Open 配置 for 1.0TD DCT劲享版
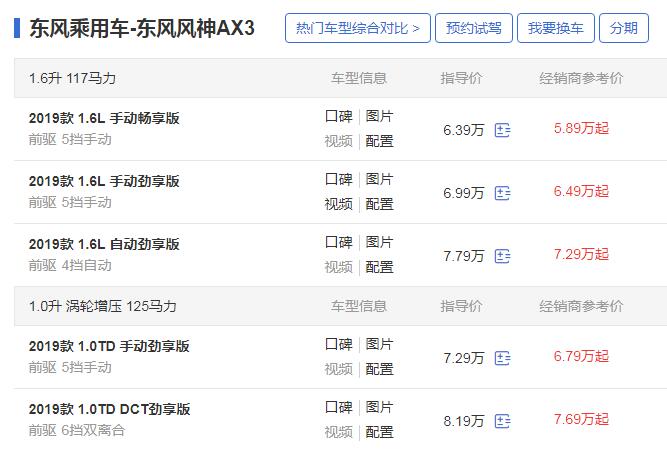The width and height of the screenshot is (667, 461). pyautogui.click(x=379, y=432)
